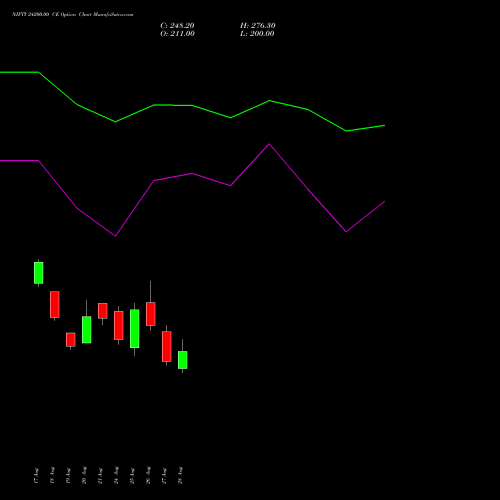Click the 28 Aug date axis label
500x500 pixels.
[180, 476]
